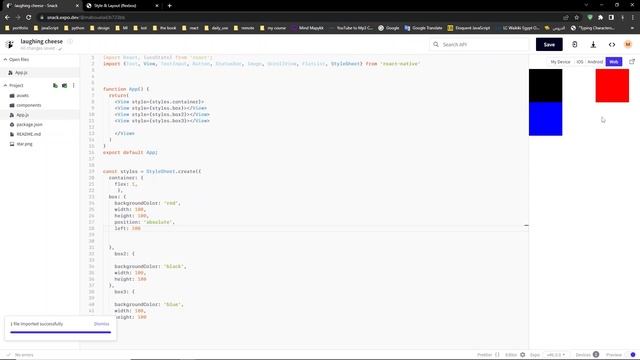
Task: Click the No errors status
Action: tap(20, 355)
